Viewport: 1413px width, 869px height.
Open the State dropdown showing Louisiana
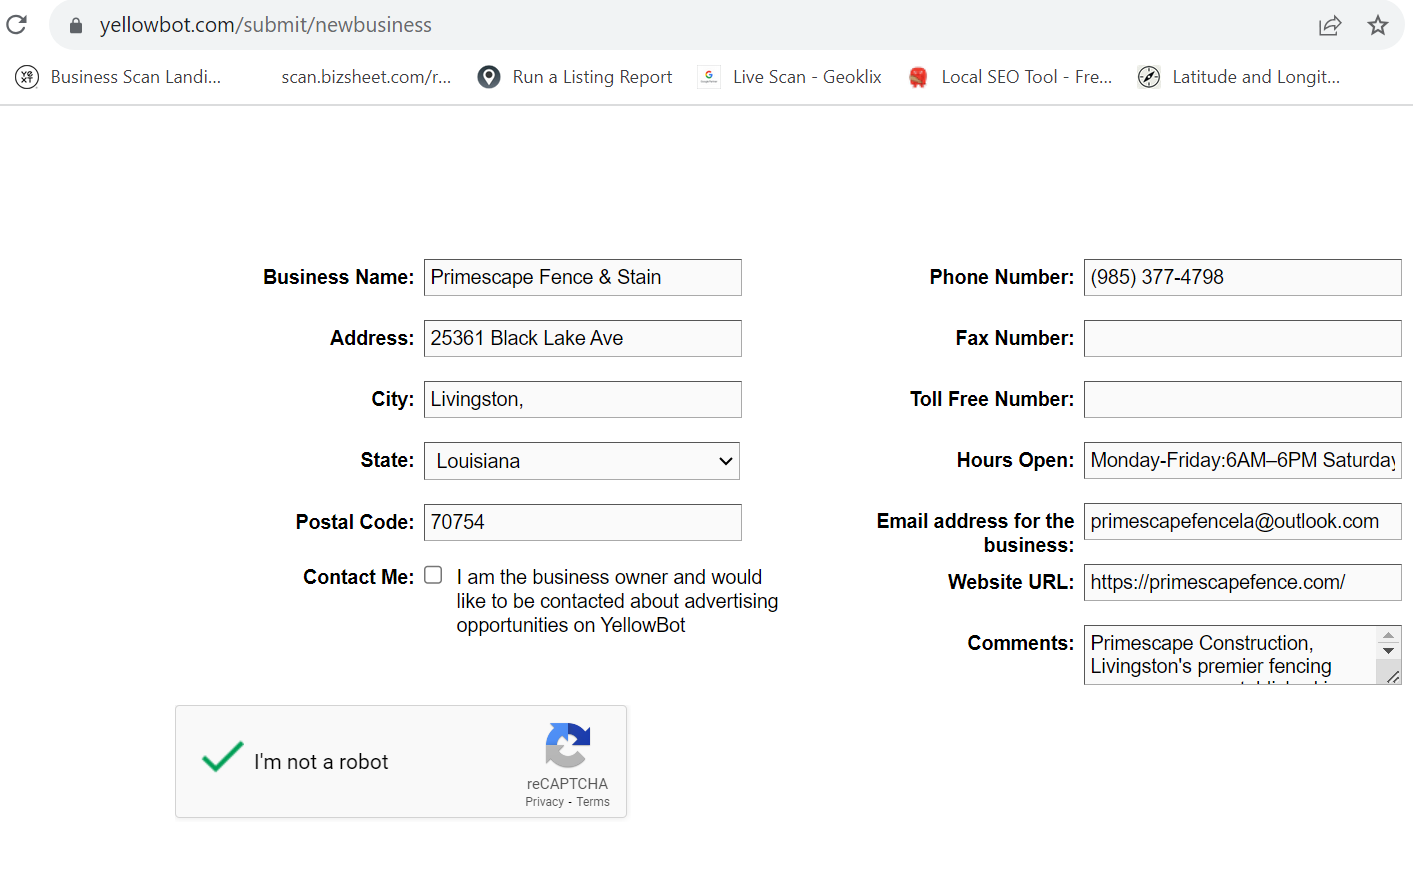click(582, 461)
